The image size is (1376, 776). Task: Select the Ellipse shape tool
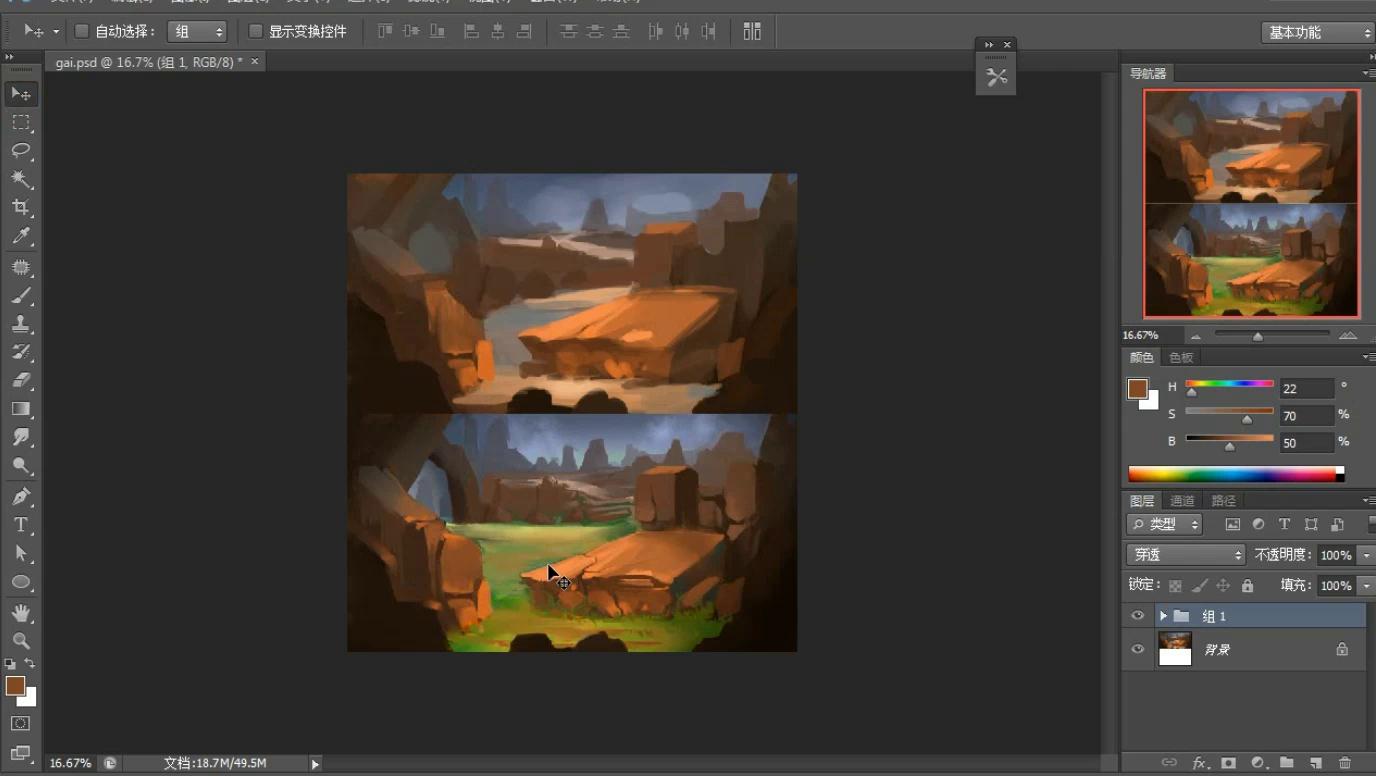point(21,582)
